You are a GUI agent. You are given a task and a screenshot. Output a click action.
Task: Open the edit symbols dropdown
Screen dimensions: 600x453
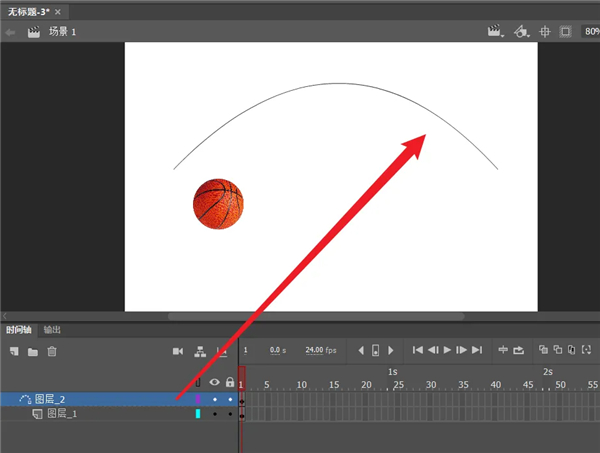(x=520, y=32)
